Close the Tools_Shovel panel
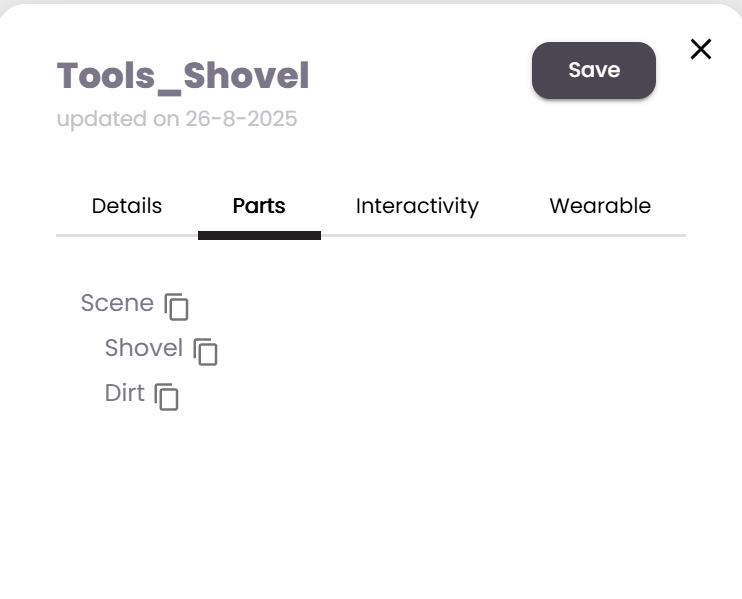 click(701, 49)
